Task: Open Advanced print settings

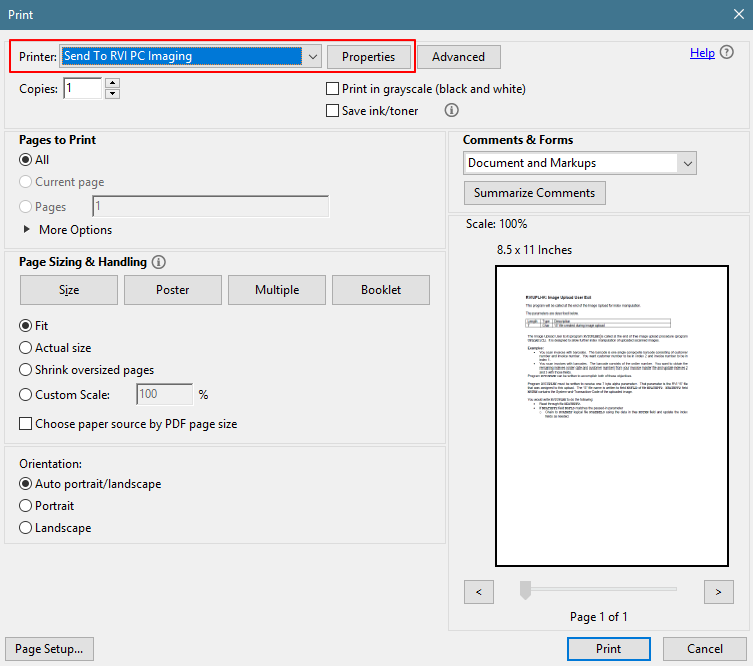Action: pyautogui.click(x=459, y=57)
